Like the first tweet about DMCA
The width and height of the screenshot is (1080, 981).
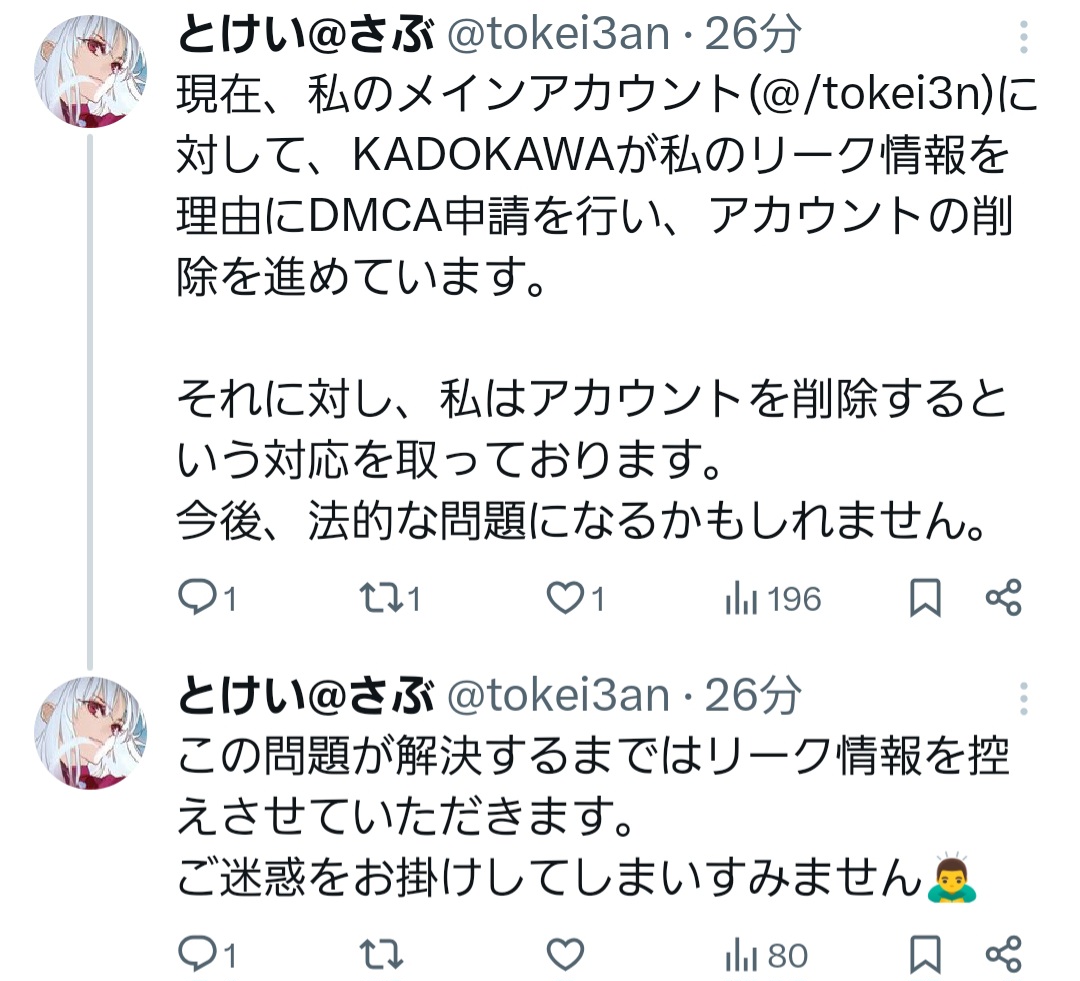click(x=567, y=598)
